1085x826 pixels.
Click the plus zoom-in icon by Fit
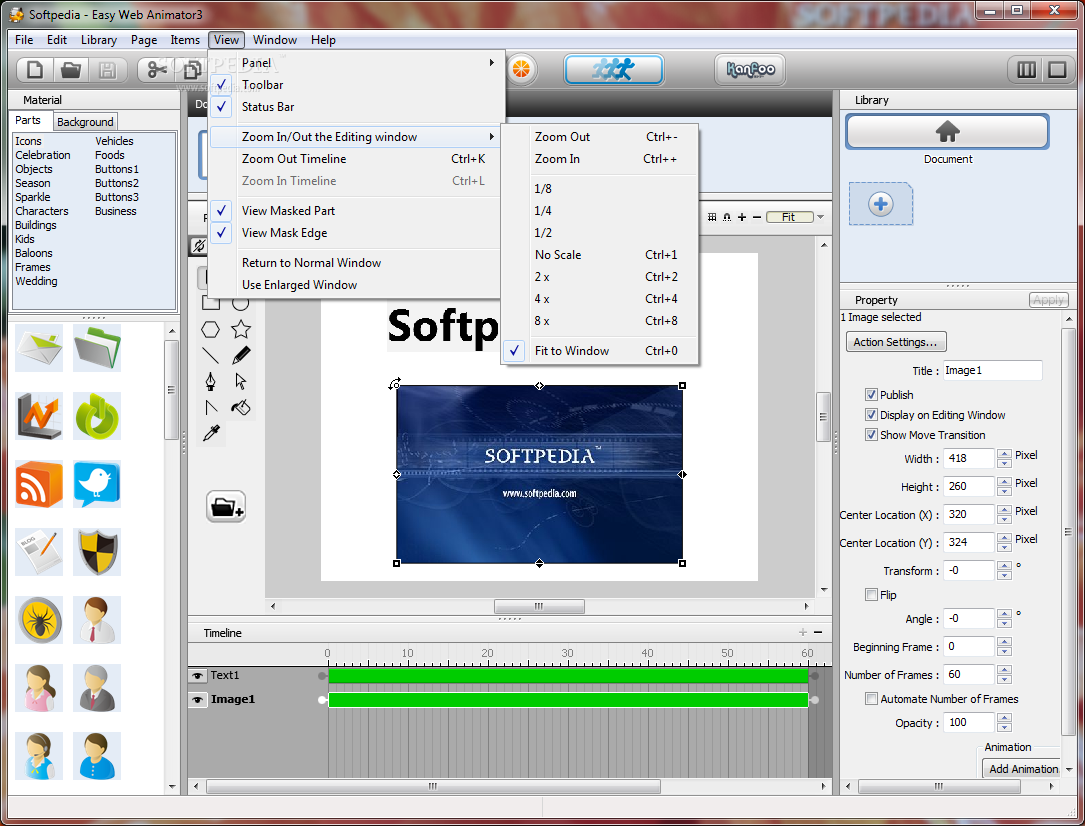[742, 217]
